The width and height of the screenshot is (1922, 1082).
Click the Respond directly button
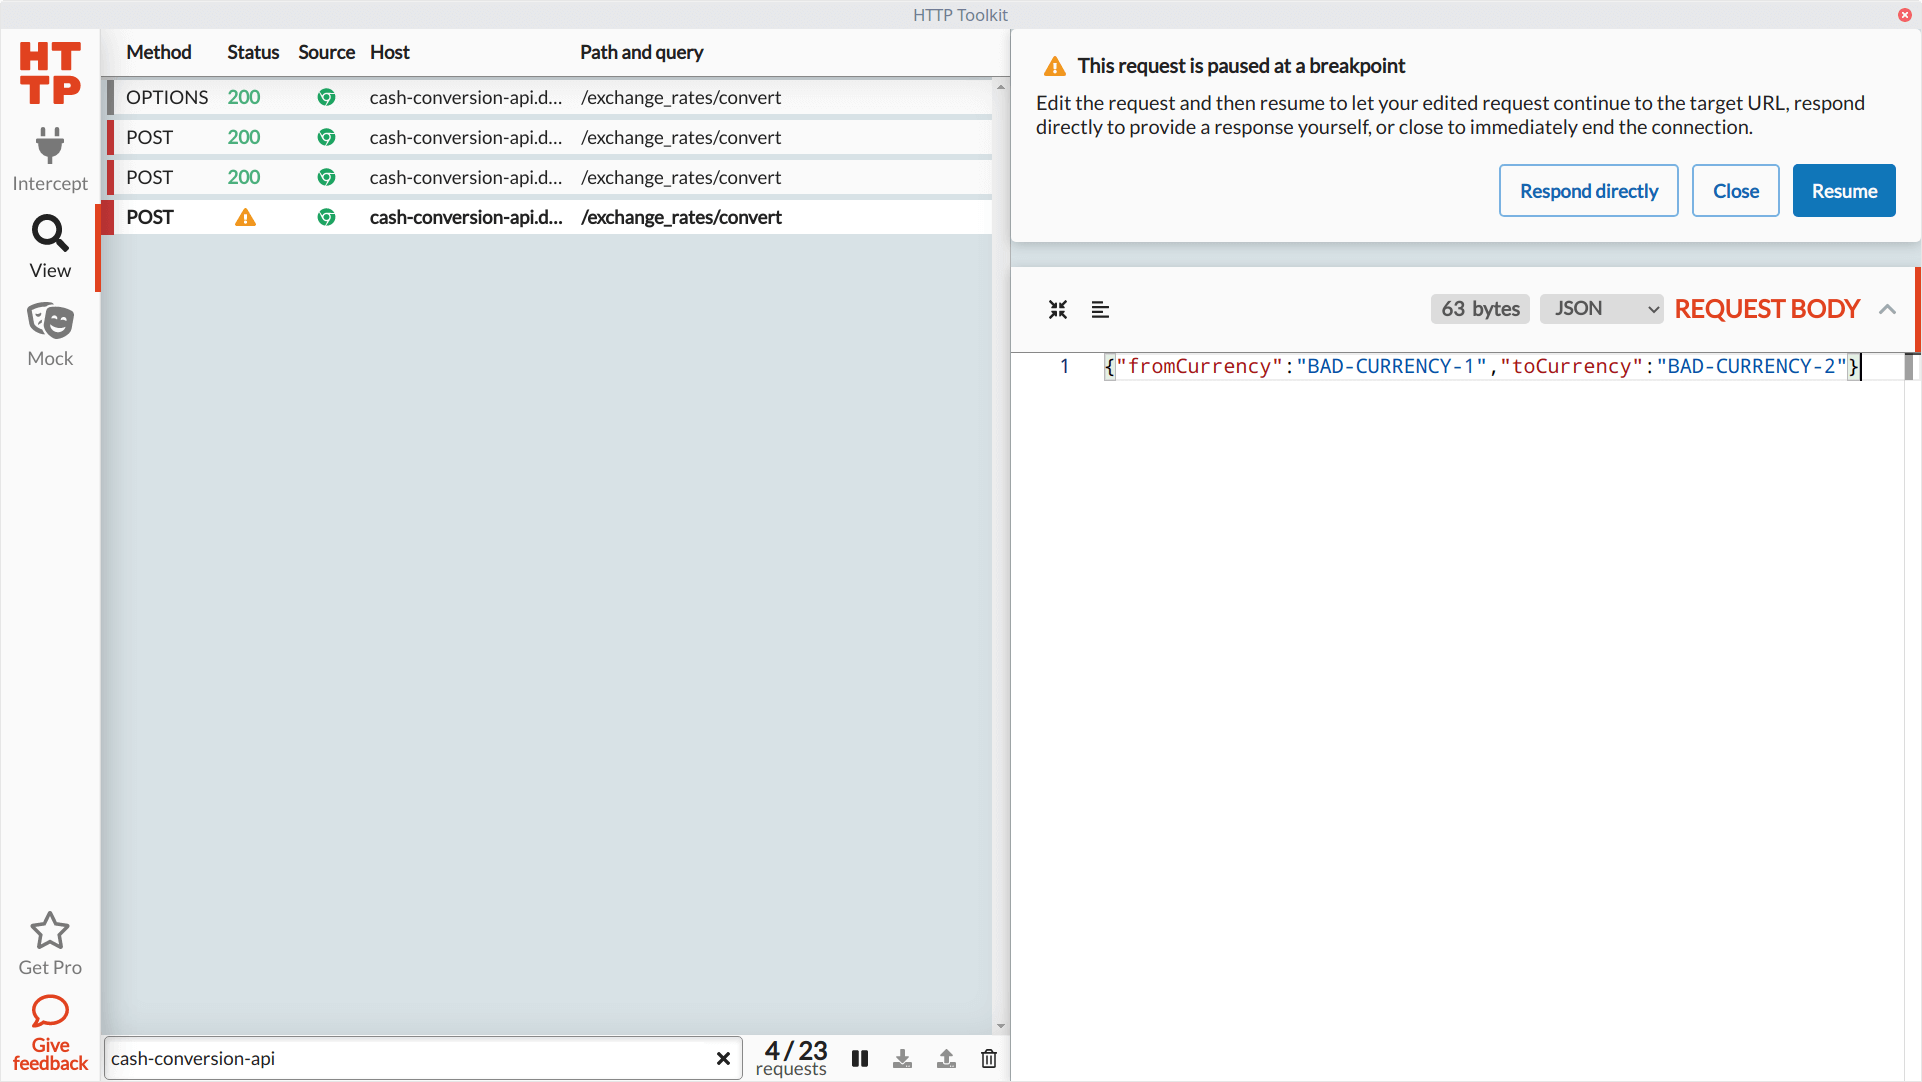click(x=1587, y=190)
